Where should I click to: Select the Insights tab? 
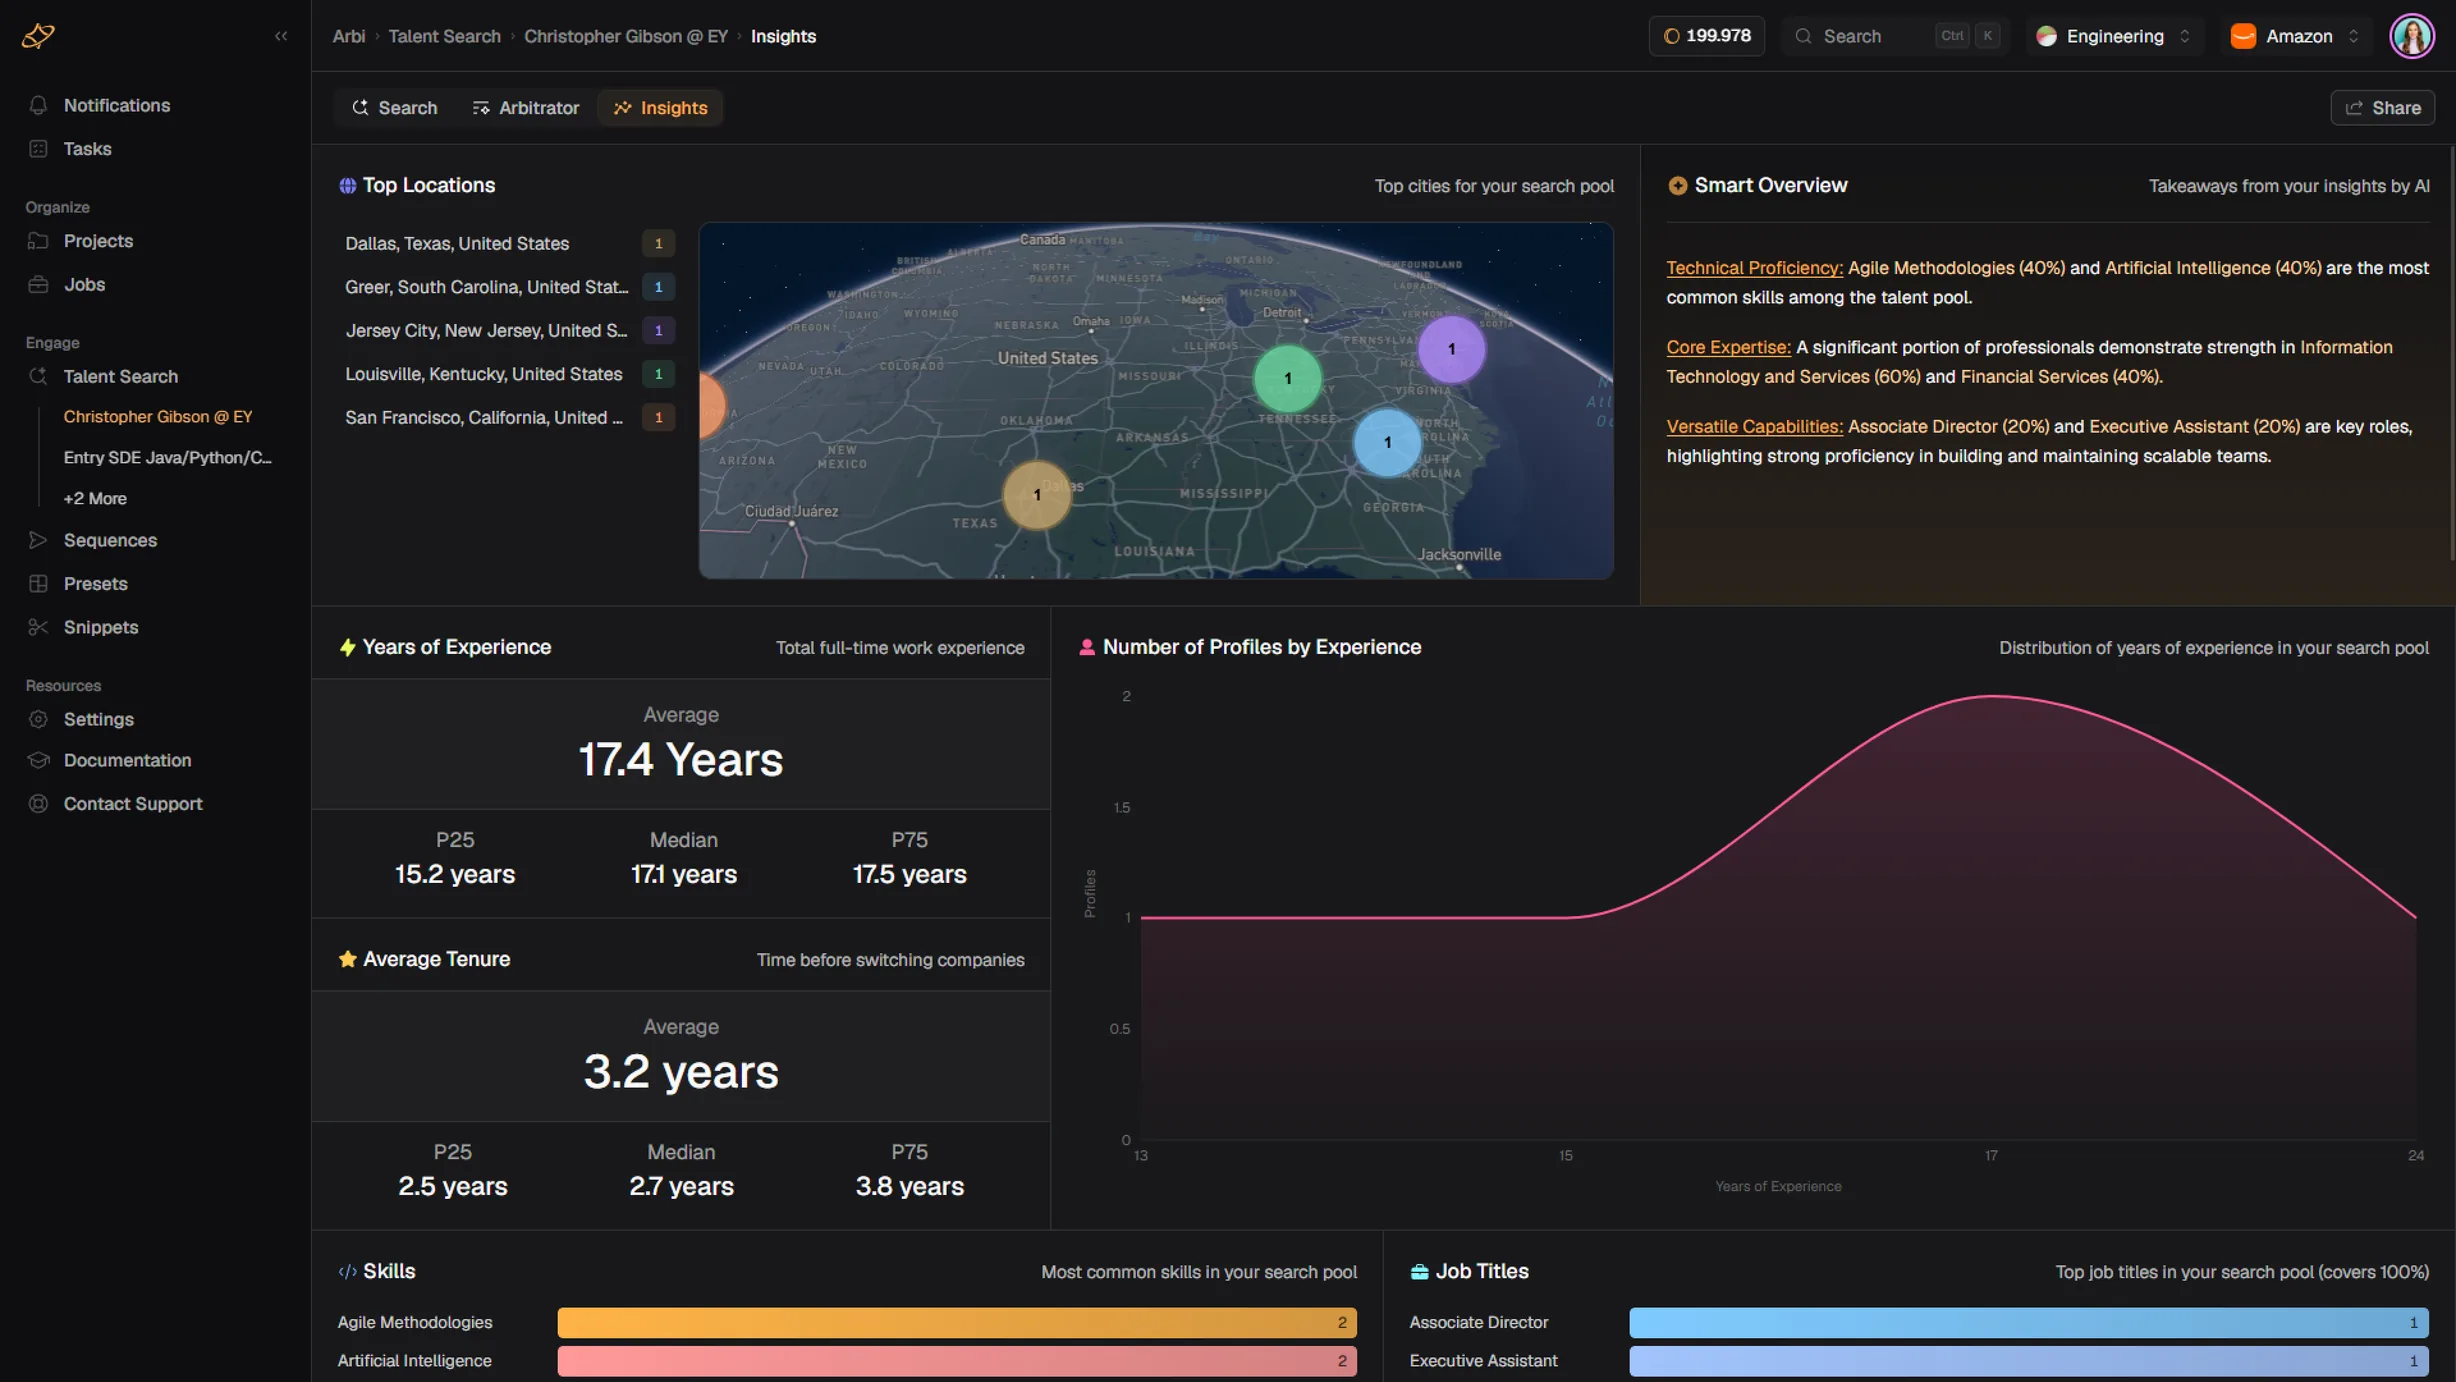click(660, 108)
